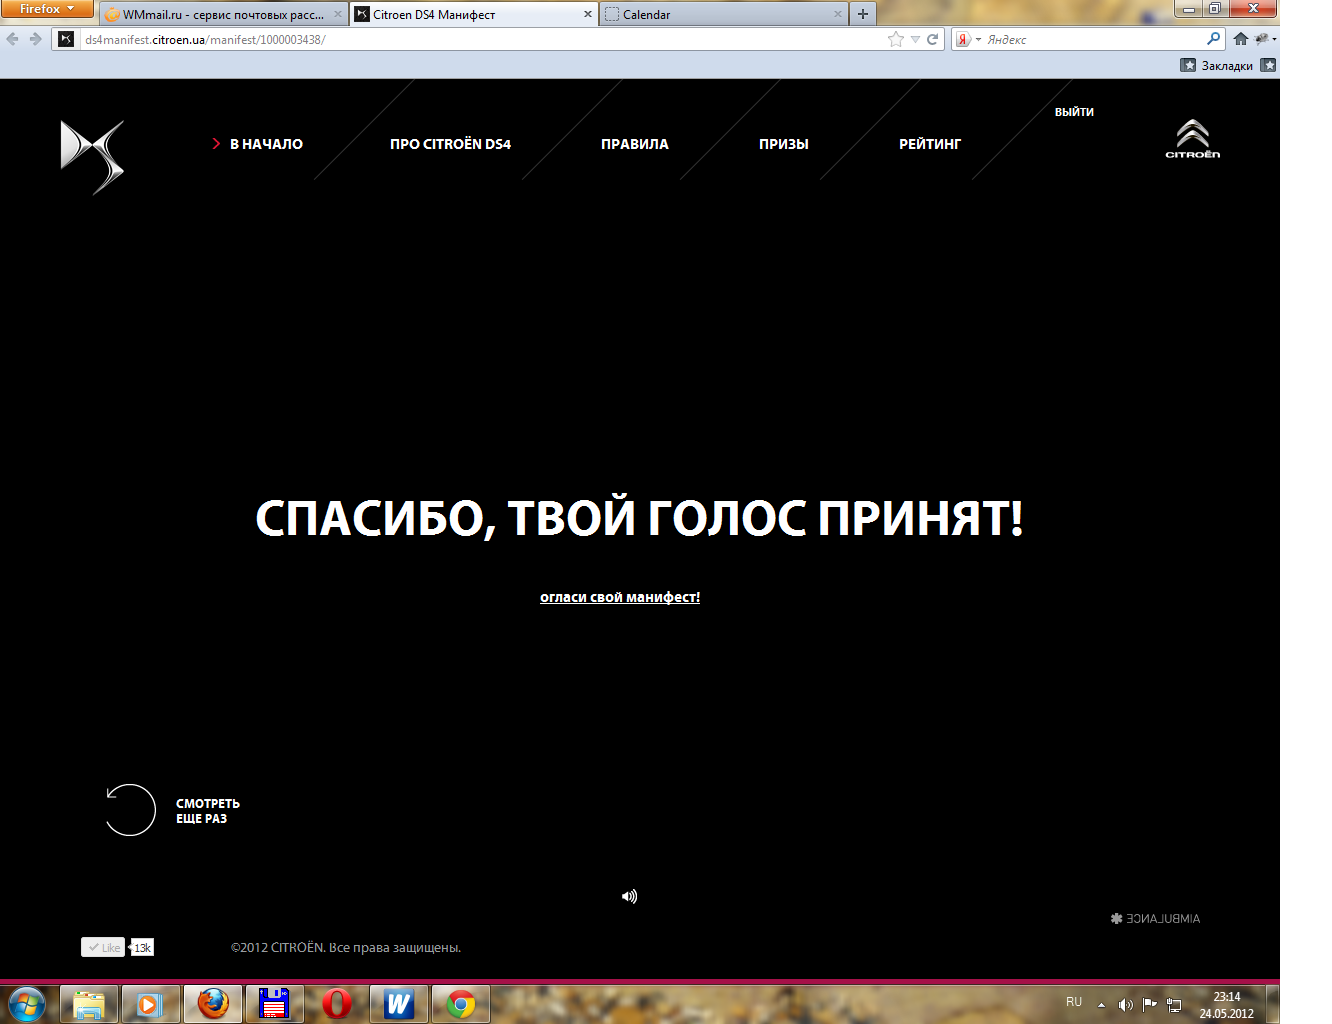Click the browser back arrow
This screenshot has height=1024, width=1332.
[x=13, y=39]
